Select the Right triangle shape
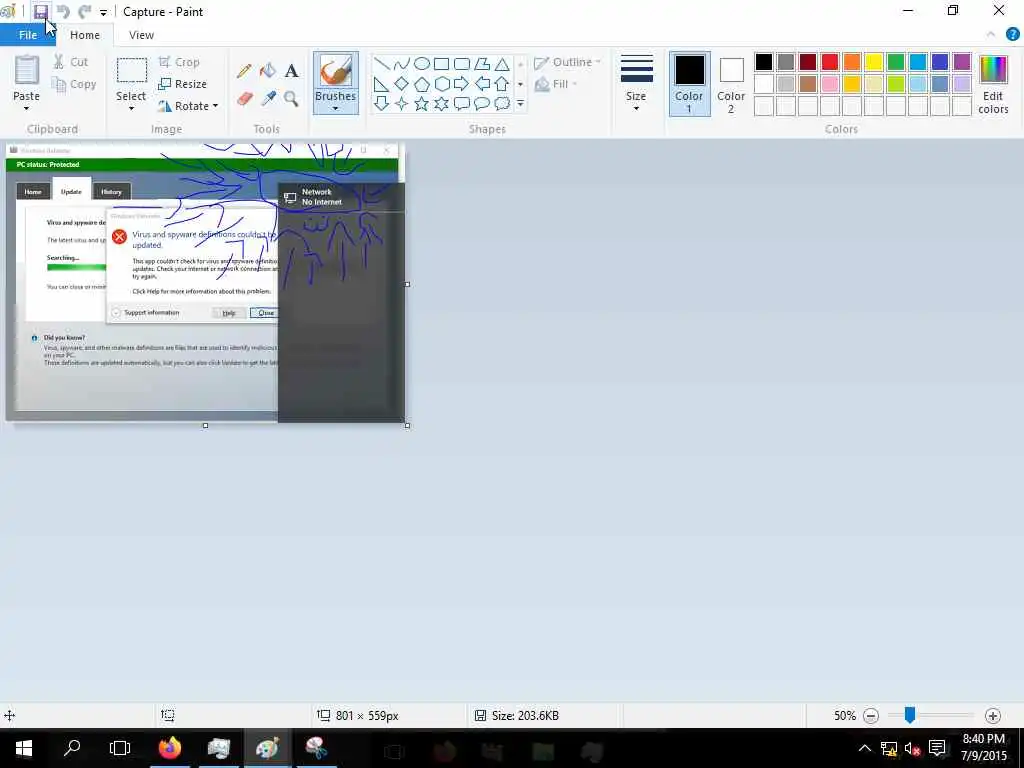 click(382, 84)
